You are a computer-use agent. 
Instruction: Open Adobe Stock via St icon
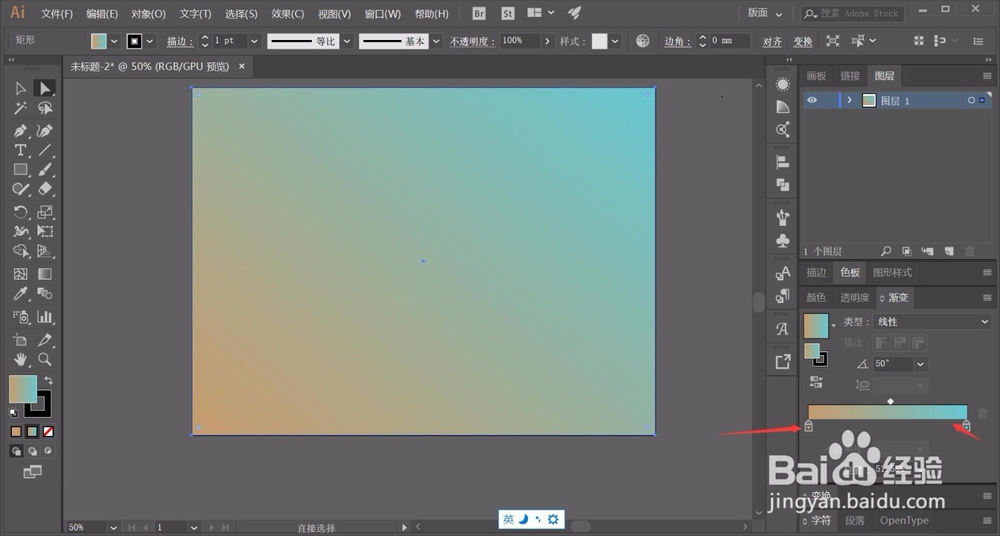click(x=508, y=13)
